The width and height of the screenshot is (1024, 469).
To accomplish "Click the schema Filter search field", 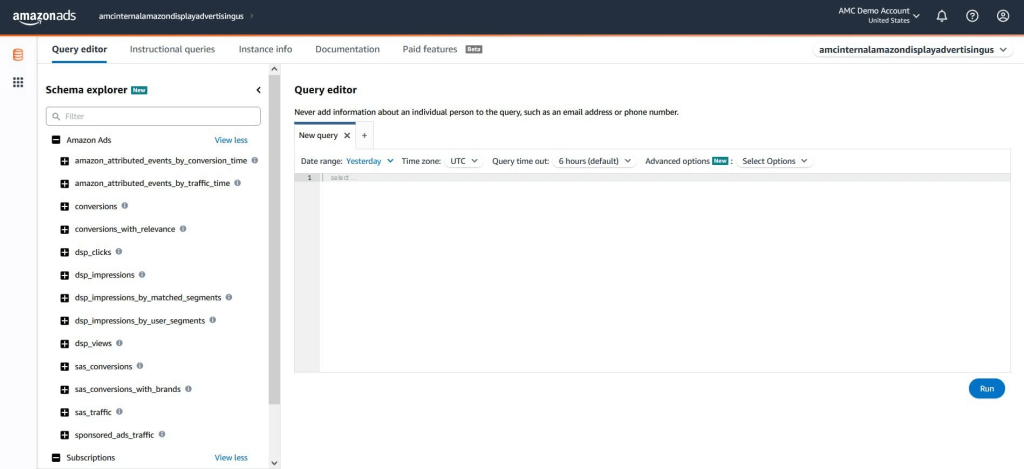I will [153, 117].
